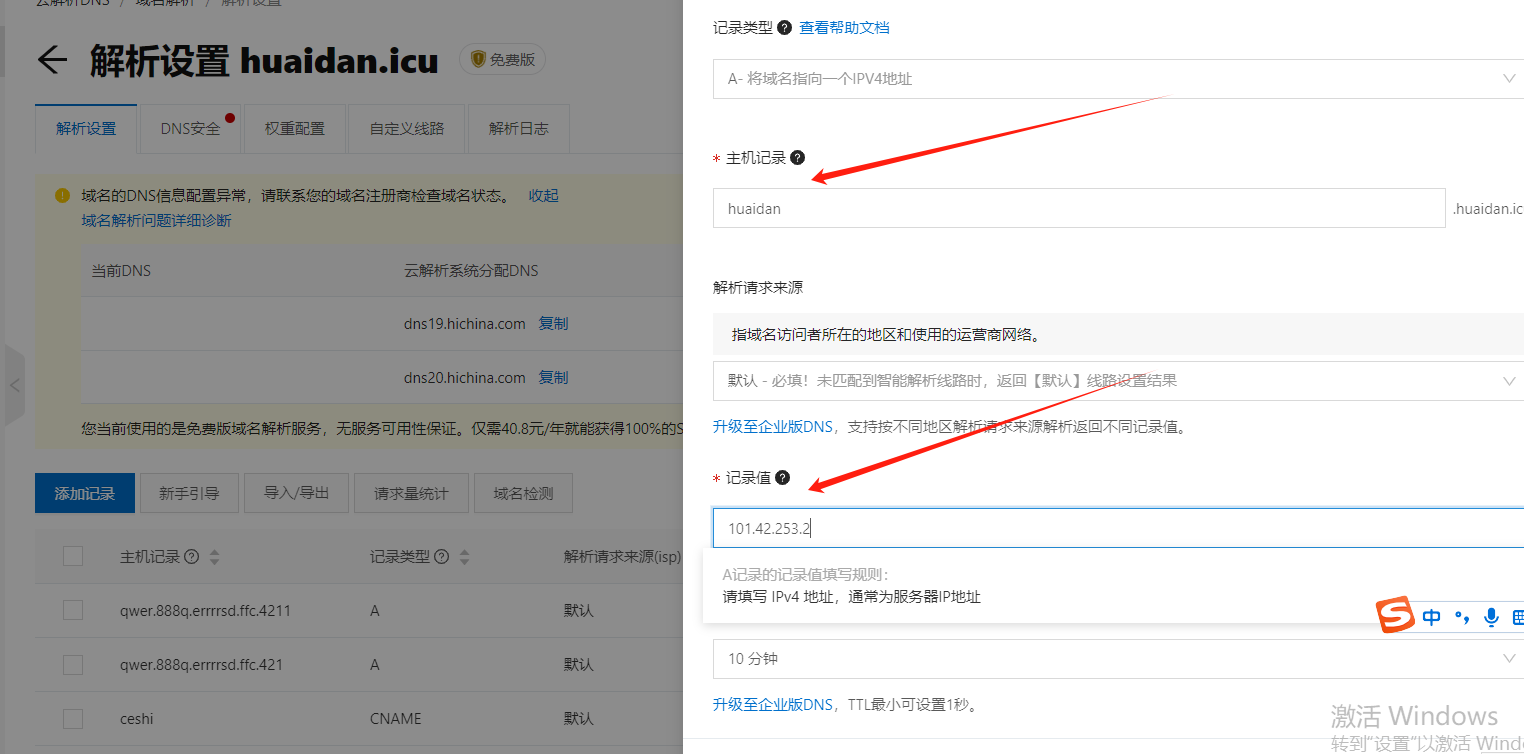Click the ceshi record name
Image resolution: width=1524 pixels, height=754 pixels.
tap(137, 718)
